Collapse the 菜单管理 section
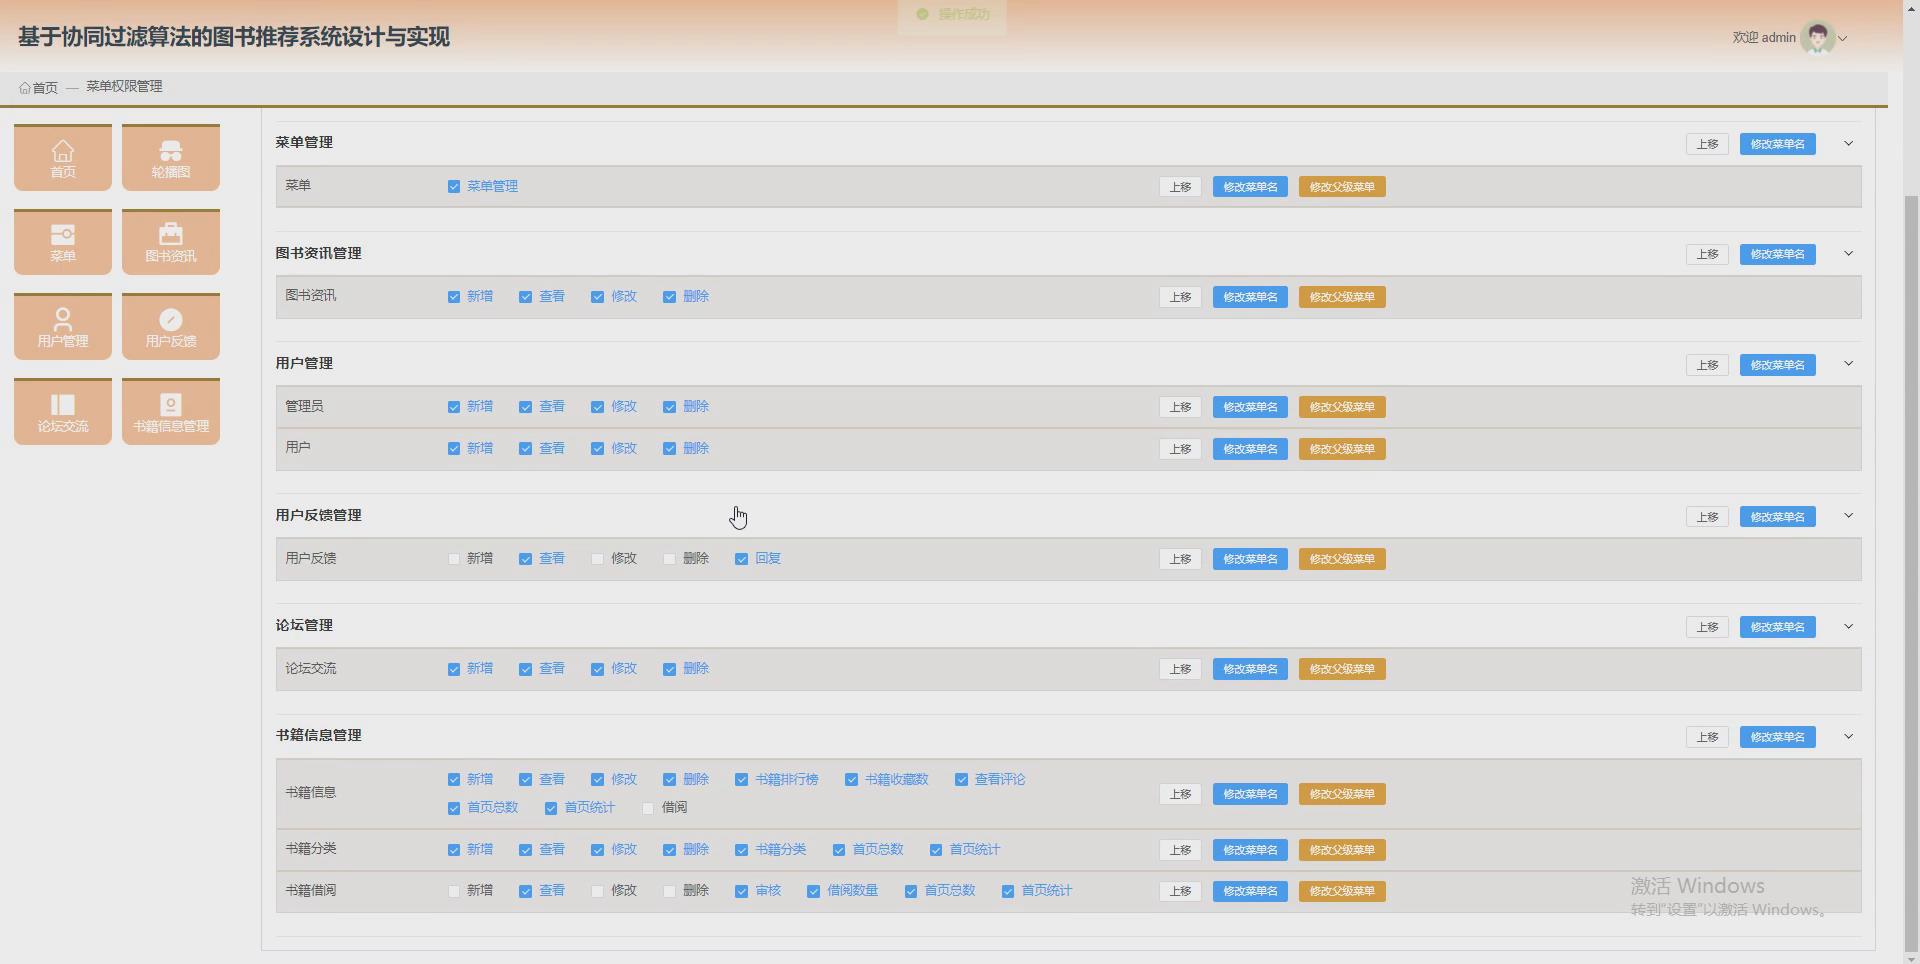This screenshot has width=1920, height=964. 1848,143
